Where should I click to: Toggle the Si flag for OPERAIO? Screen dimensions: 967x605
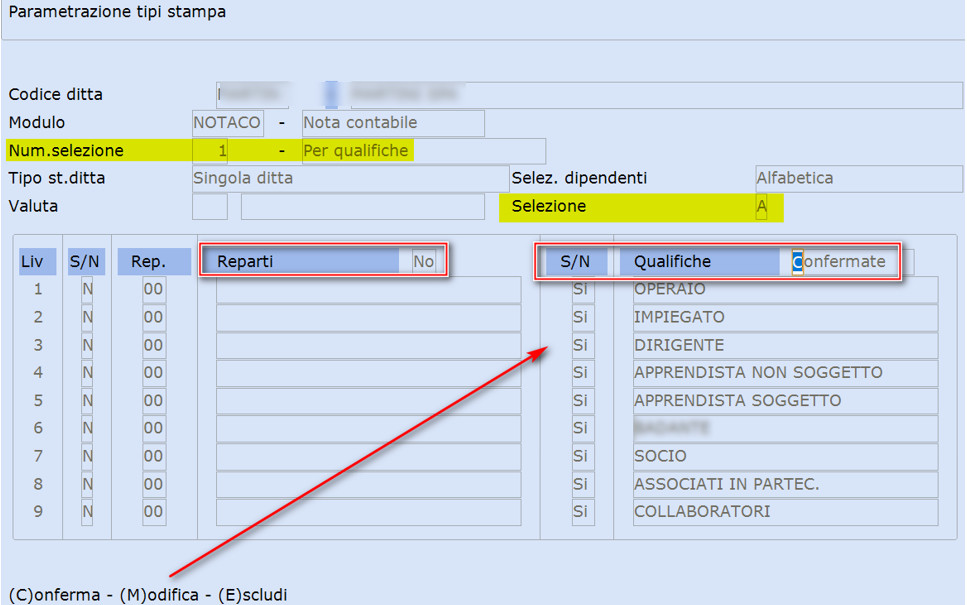(x=583, y=289)
